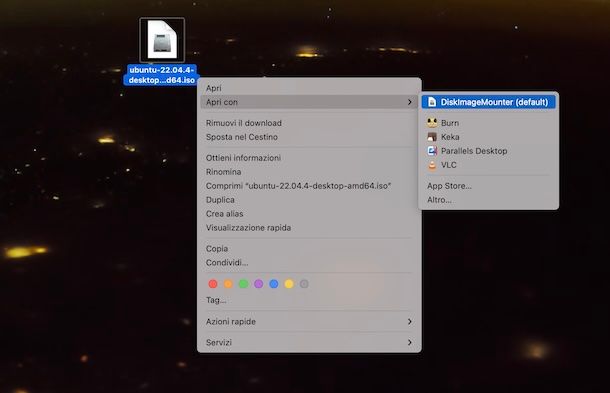Apply the blue tag color
This screenshot has height=393, width=610.
click(273, 284)
